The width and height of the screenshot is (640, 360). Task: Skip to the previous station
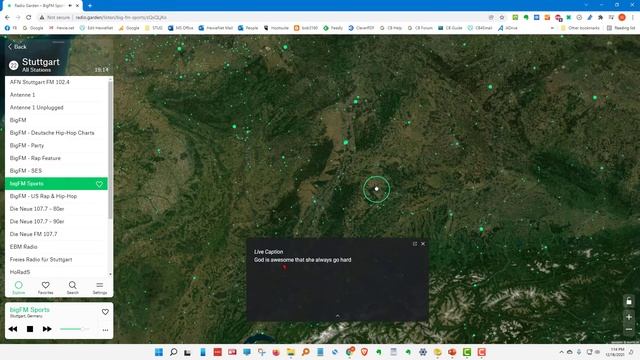[x=13, y=329]
